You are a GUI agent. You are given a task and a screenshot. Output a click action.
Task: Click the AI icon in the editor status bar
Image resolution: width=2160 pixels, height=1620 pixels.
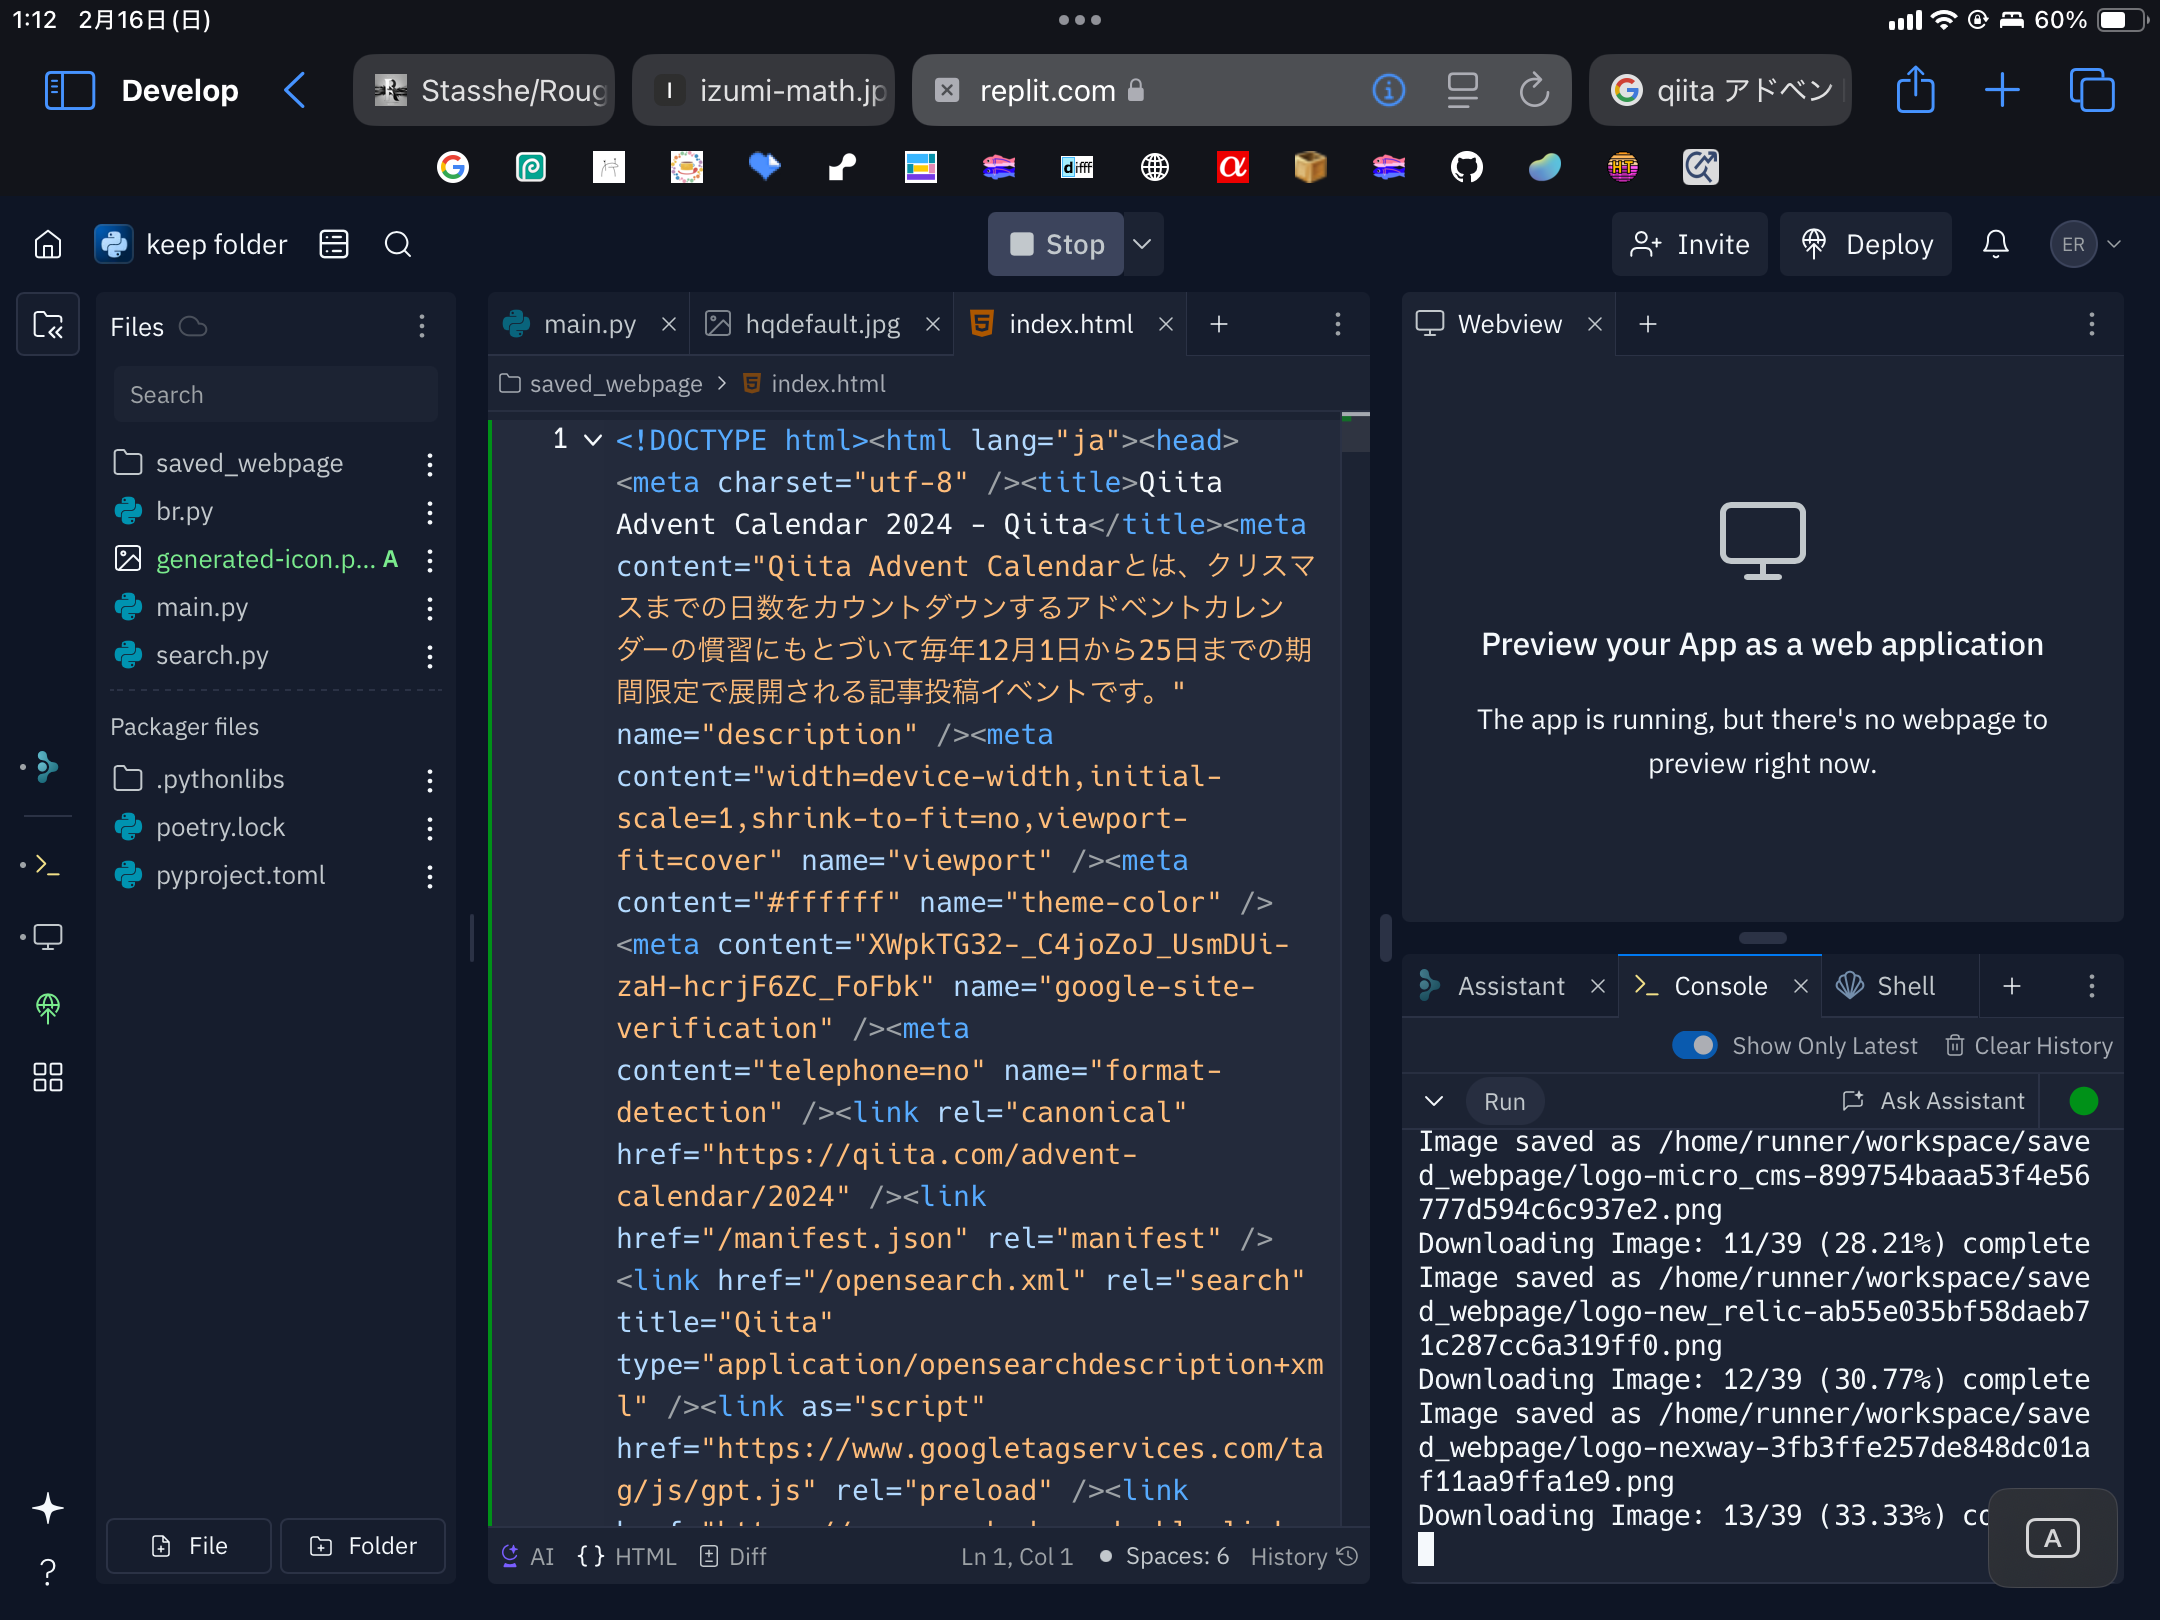click(x=510, y=1556)
